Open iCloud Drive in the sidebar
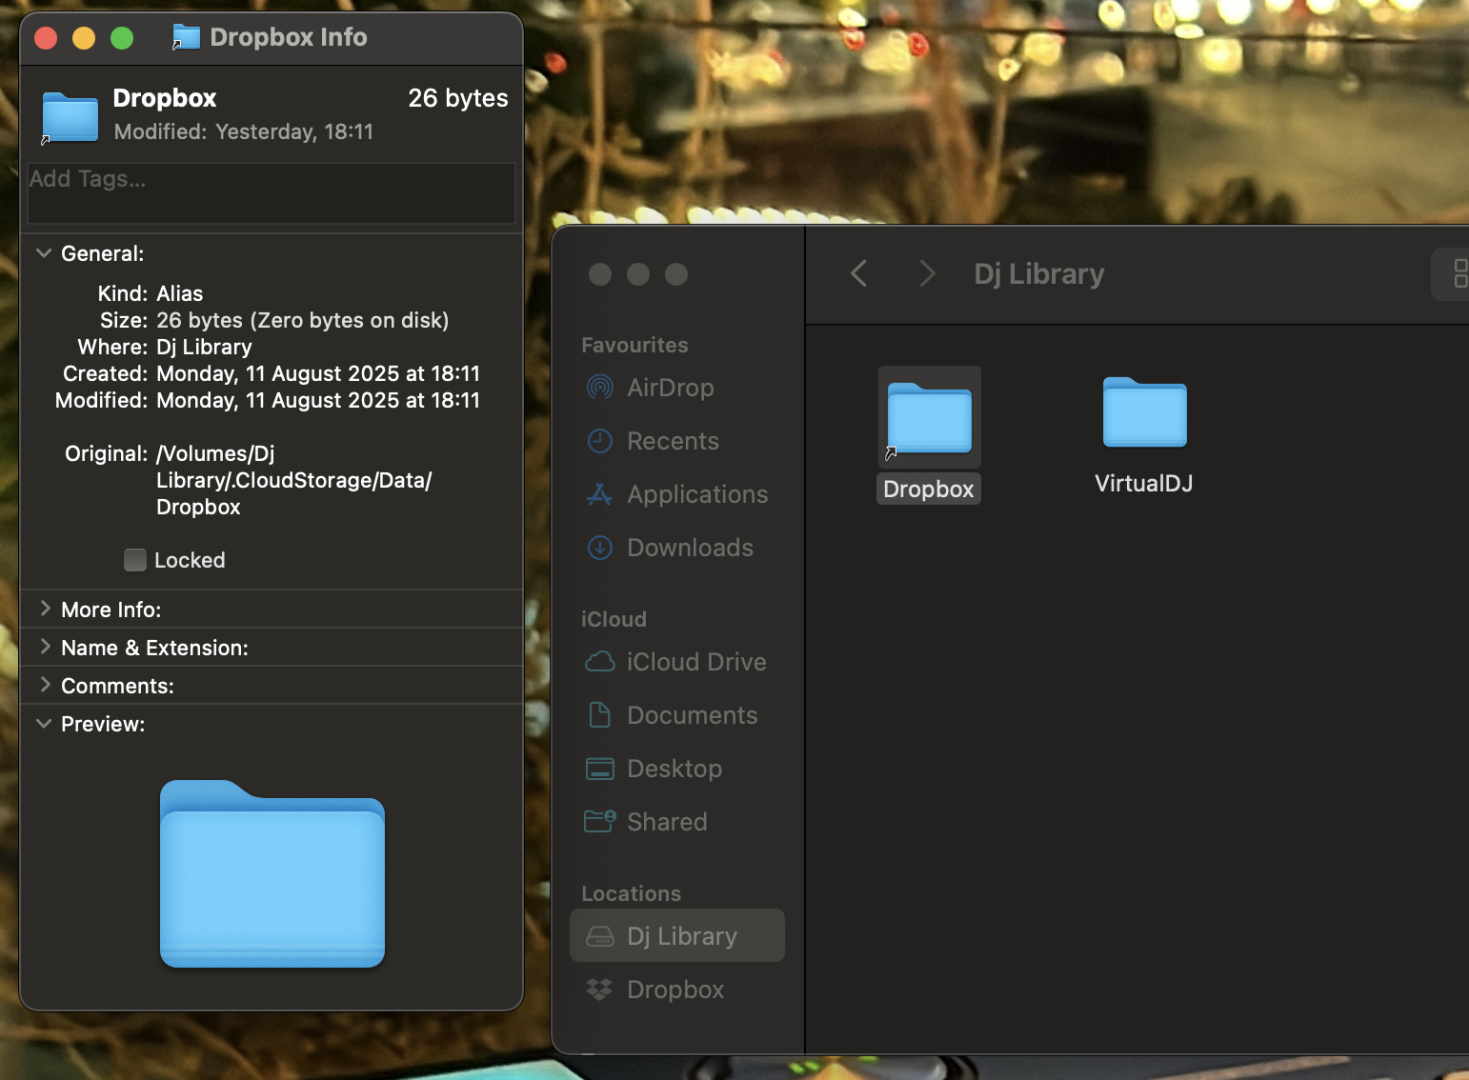This screenshot has height=1080, width=1469. point(677,662)
